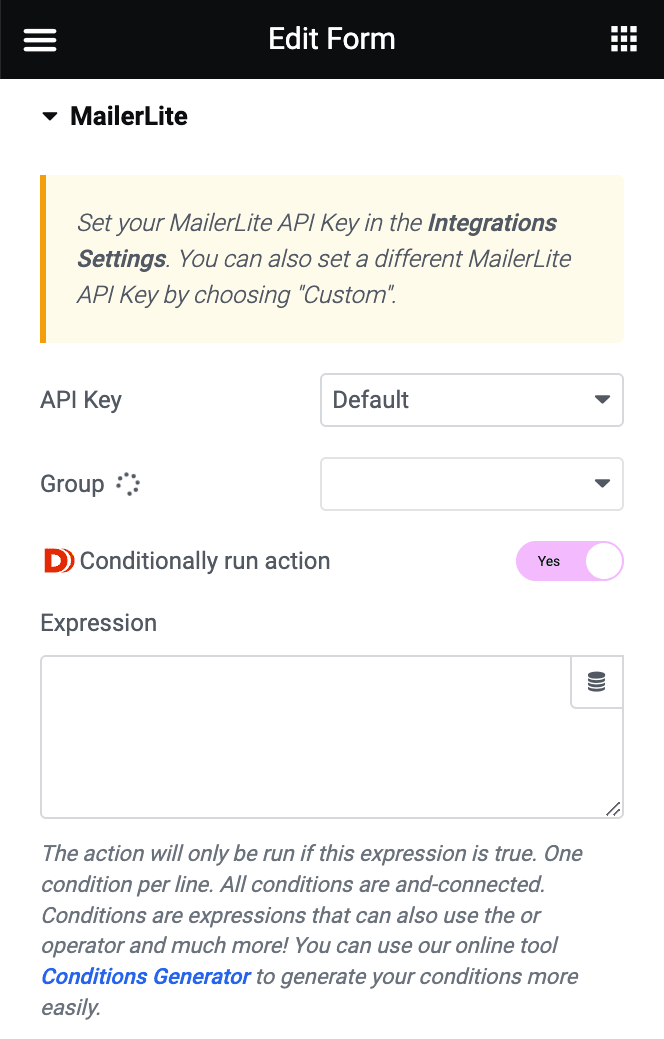This screenshot has height=1039, width=664.
Task: Open the API Key dropdown
Action: coord(471,399)
